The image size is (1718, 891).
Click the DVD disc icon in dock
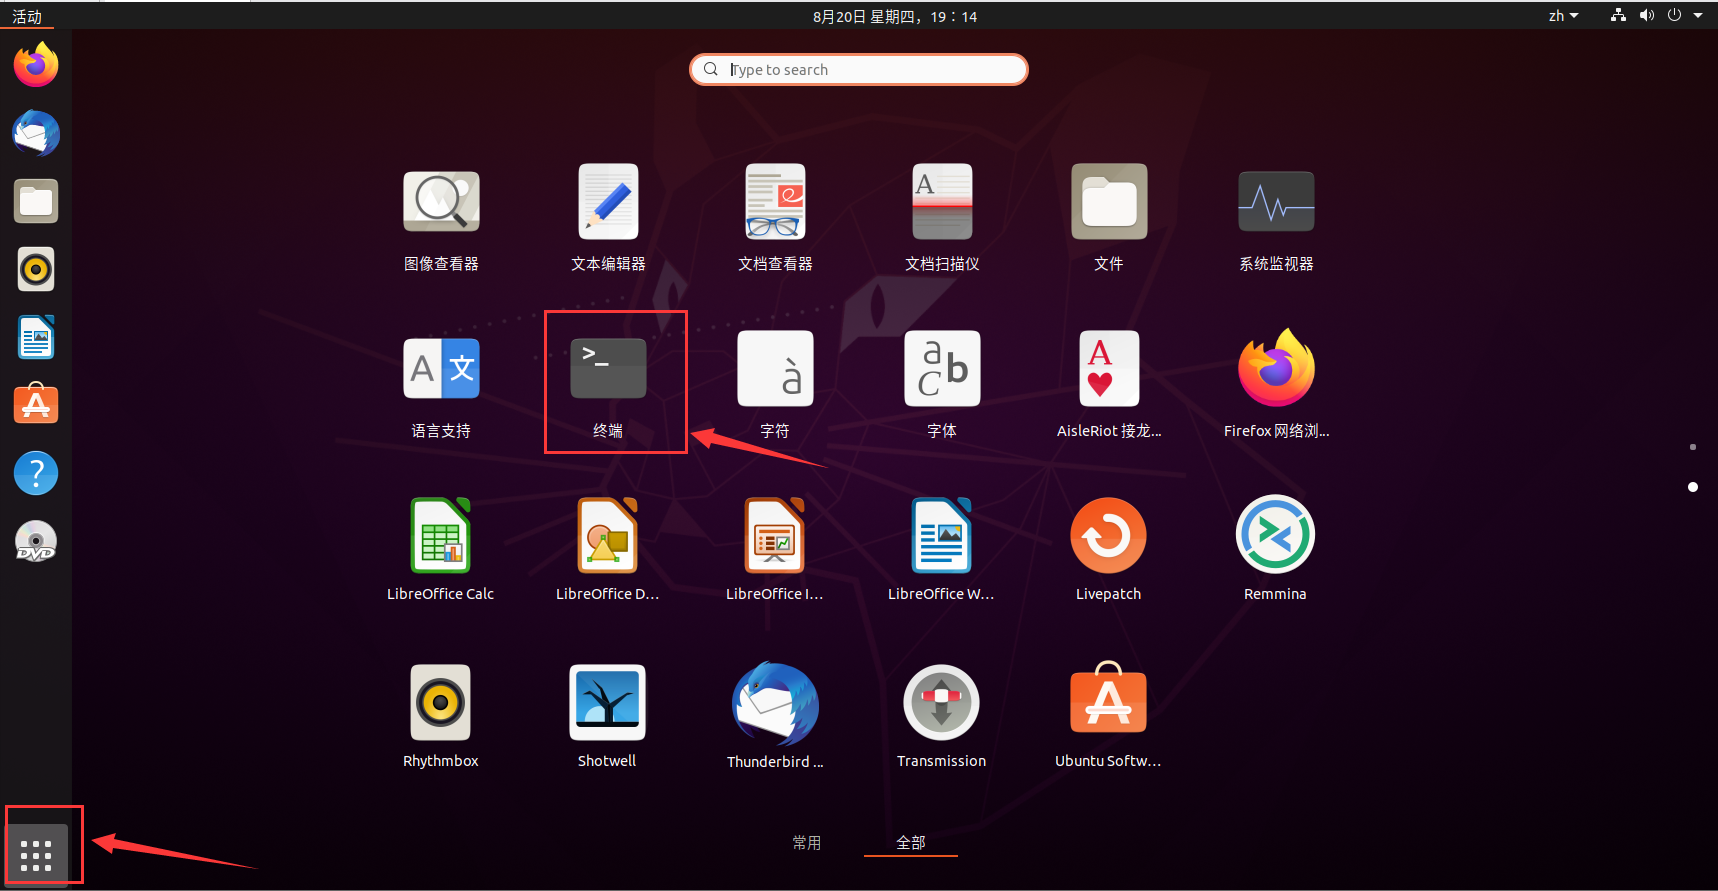tap(36, 541)
